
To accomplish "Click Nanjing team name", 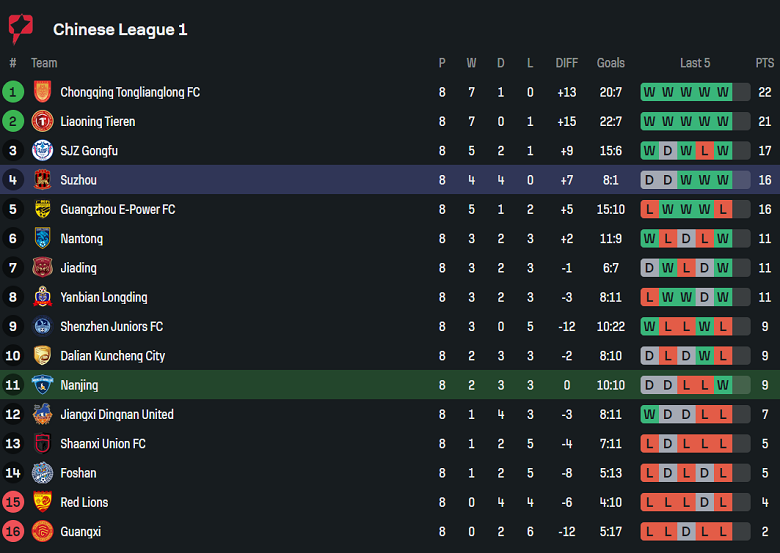I will tap(79, 385).
